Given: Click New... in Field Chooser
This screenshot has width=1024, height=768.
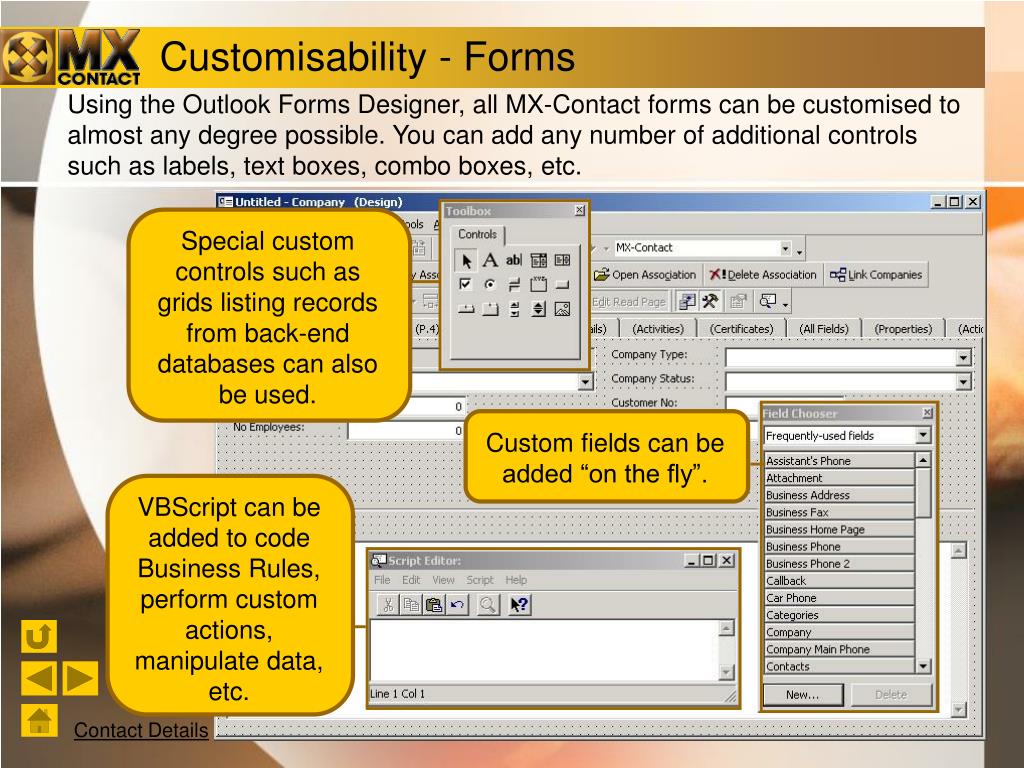Looking at the screenshot, I should (x=803, y=695).
